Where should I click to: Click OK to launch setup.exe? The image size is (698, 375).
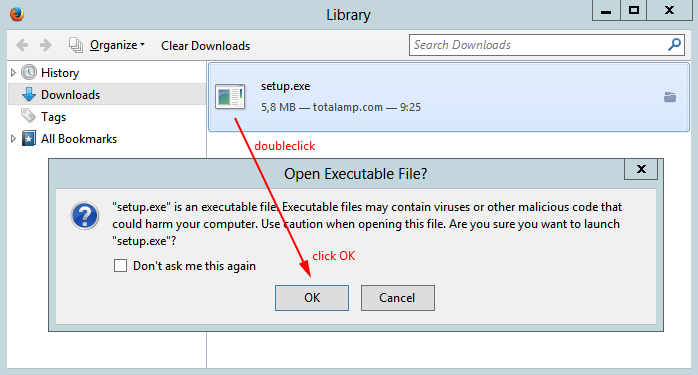click(312, 298)
